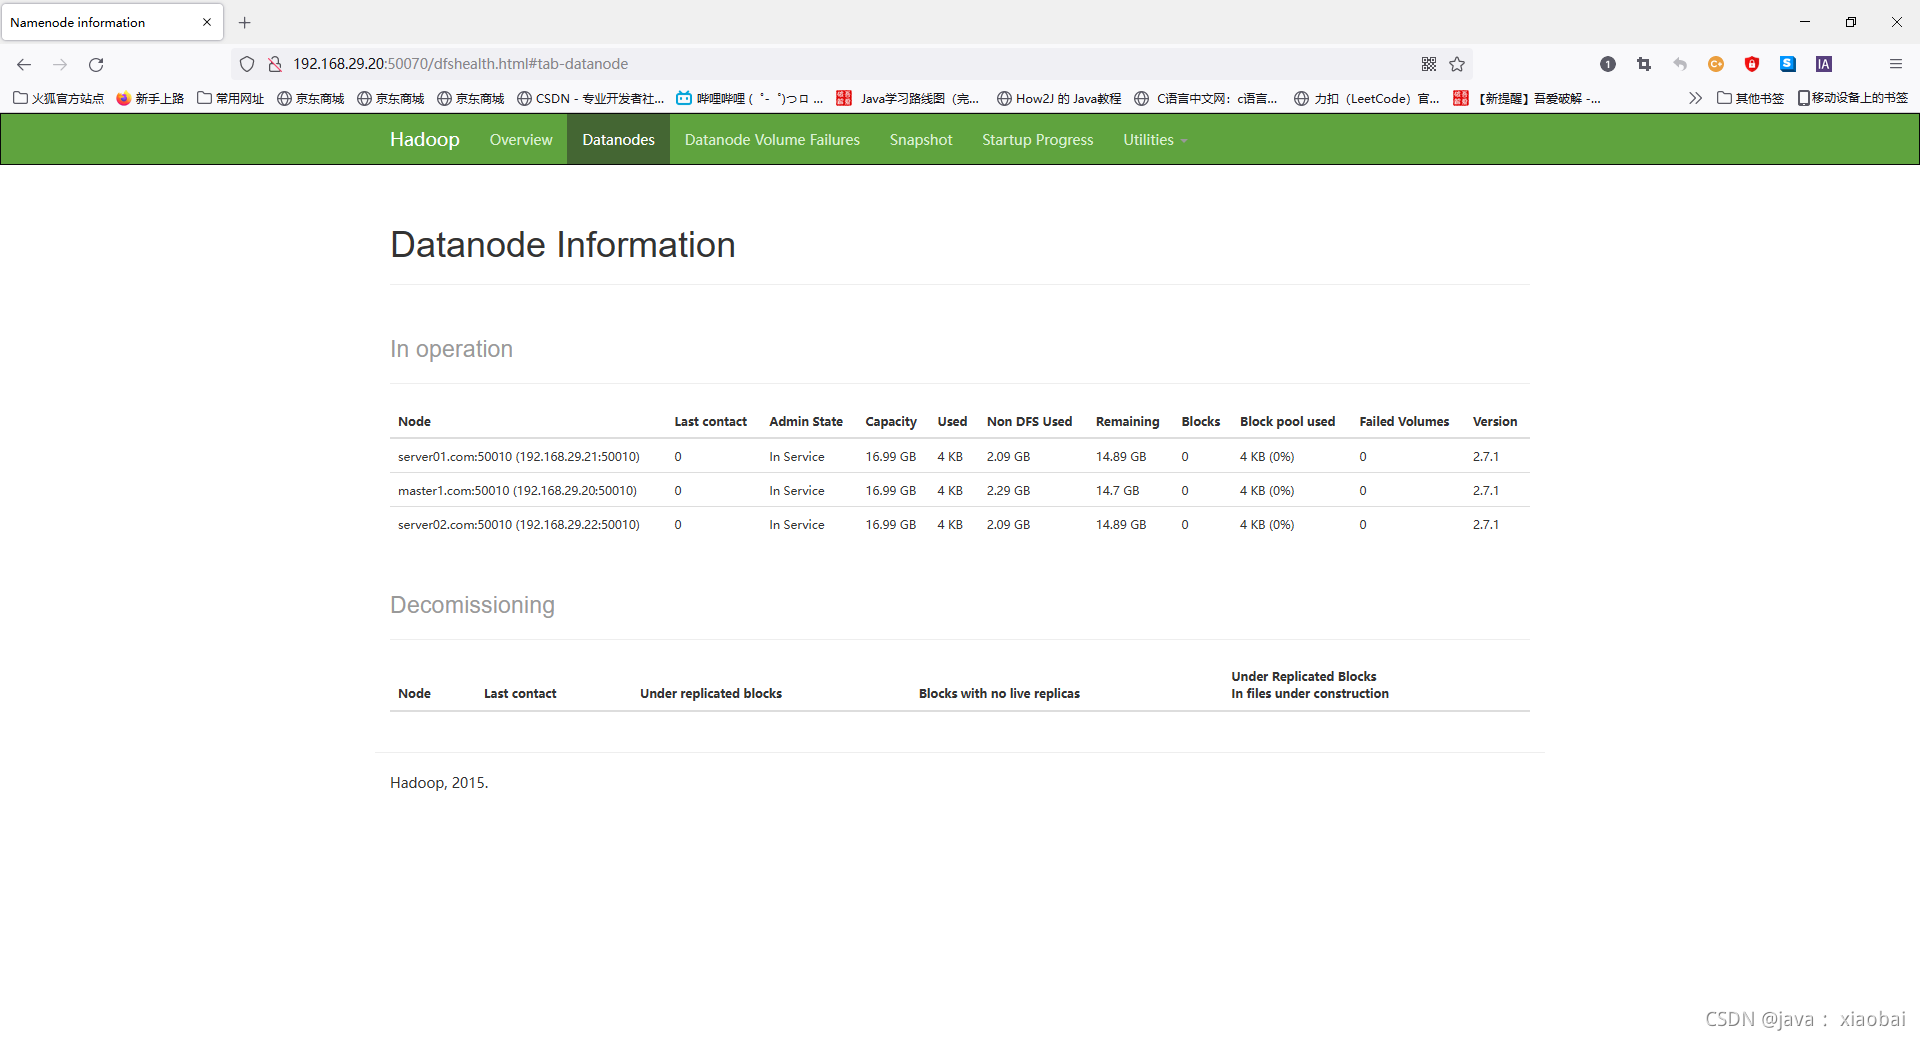Open Datanode Volume Failures tab
This screenshot has width=1920, height=1040.
tap(772, 140)
